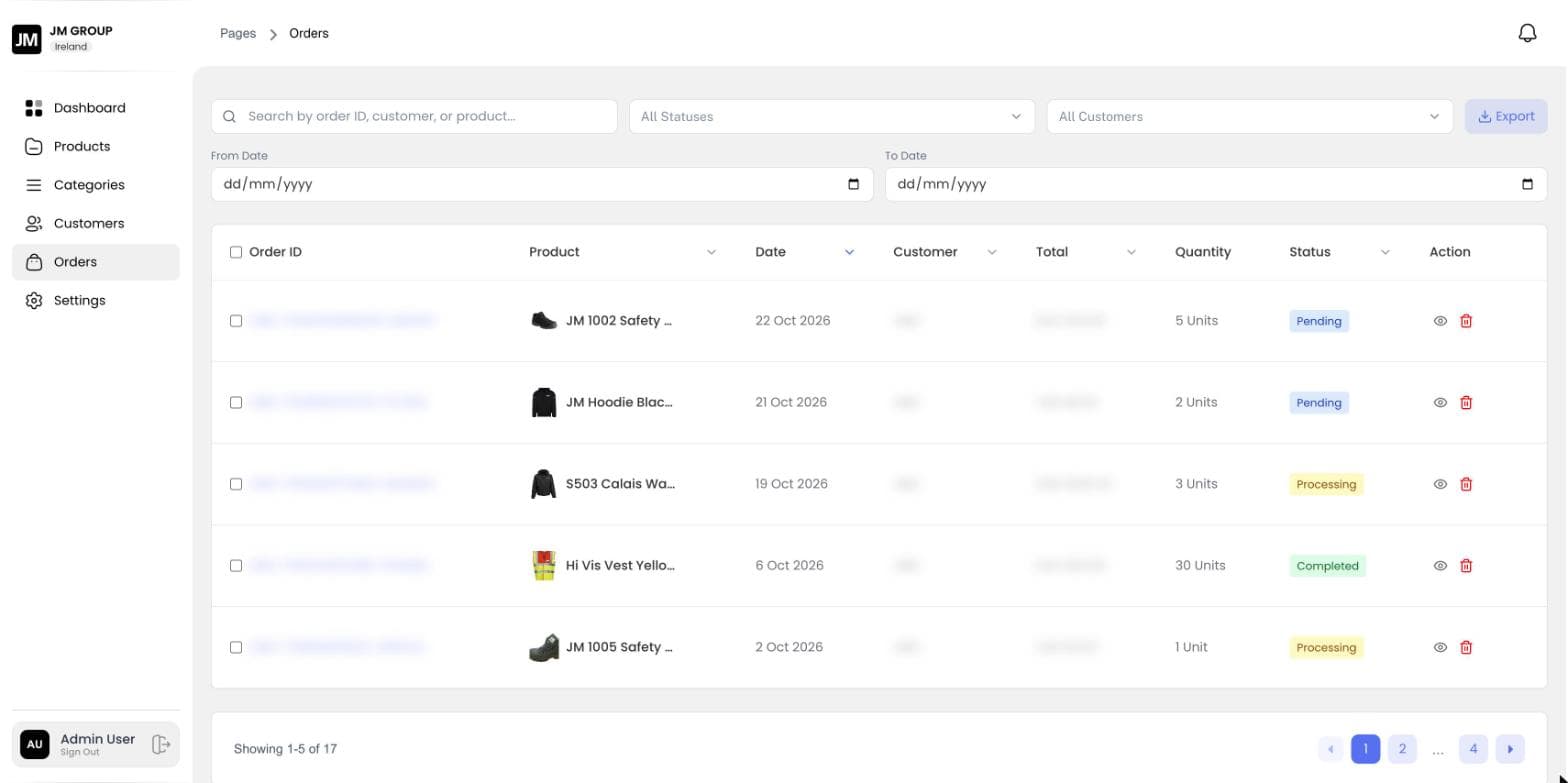Open Products in sidebar
Image resolution: width=1568 pixels, height=783 pixels.
point(96,146)
